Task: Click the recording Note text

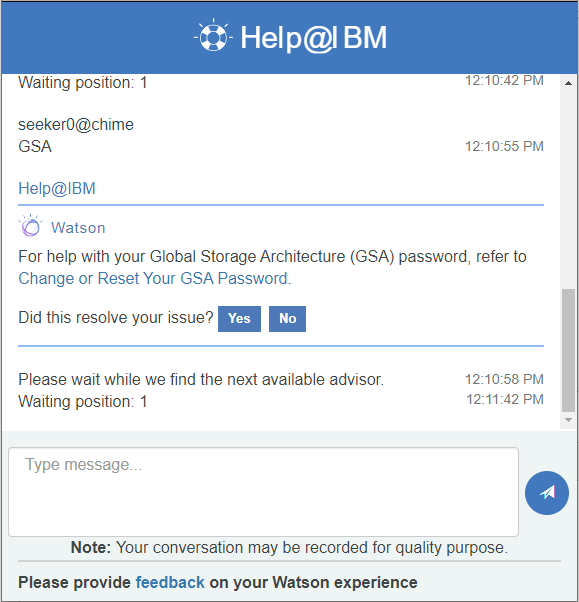Action: pos(290,547)
